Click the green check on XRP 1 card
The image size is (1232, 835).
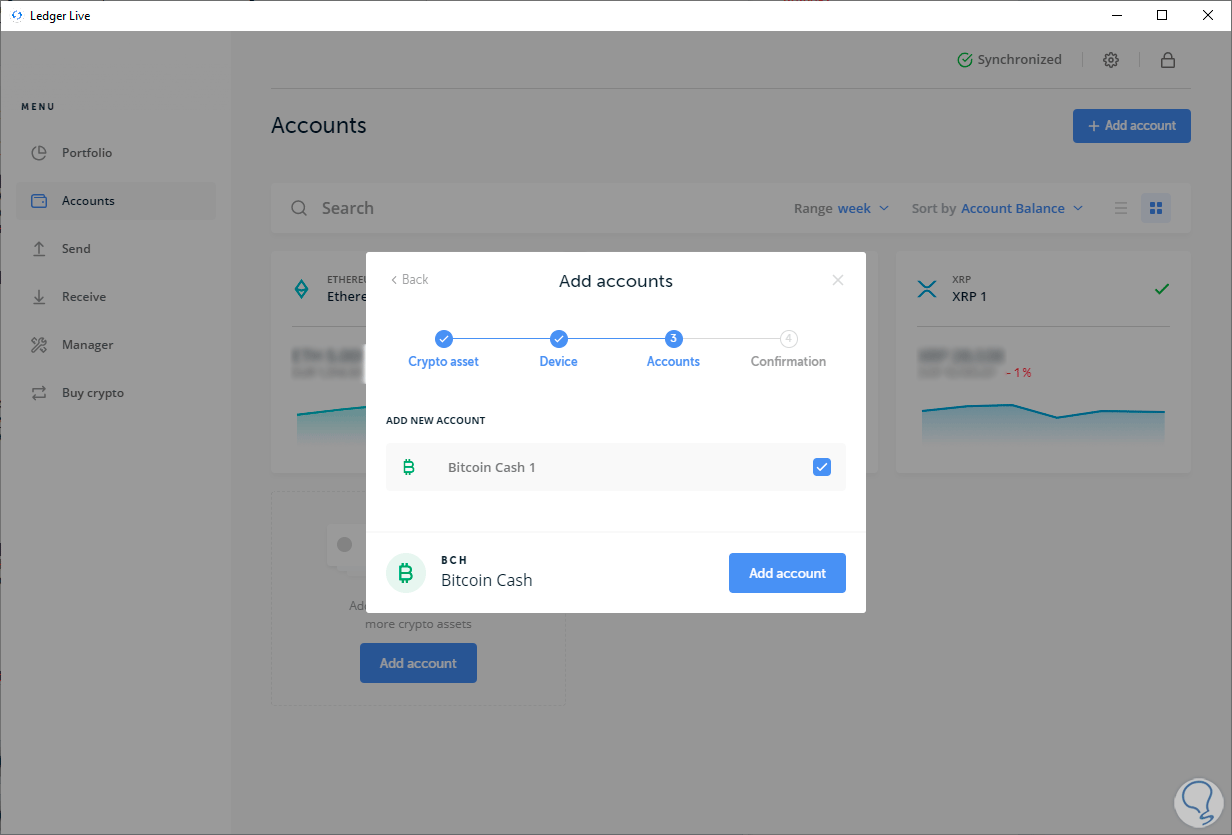tap(1161, 289)
